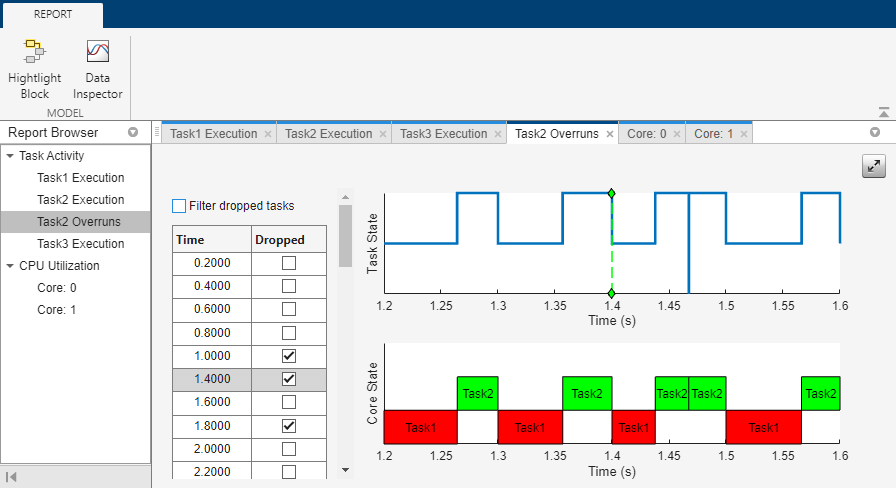This screenshot has height=488, width=896.
Task: Toggle Dropped checkbox for time 1.6000
Action: click(x=289, y=402)
